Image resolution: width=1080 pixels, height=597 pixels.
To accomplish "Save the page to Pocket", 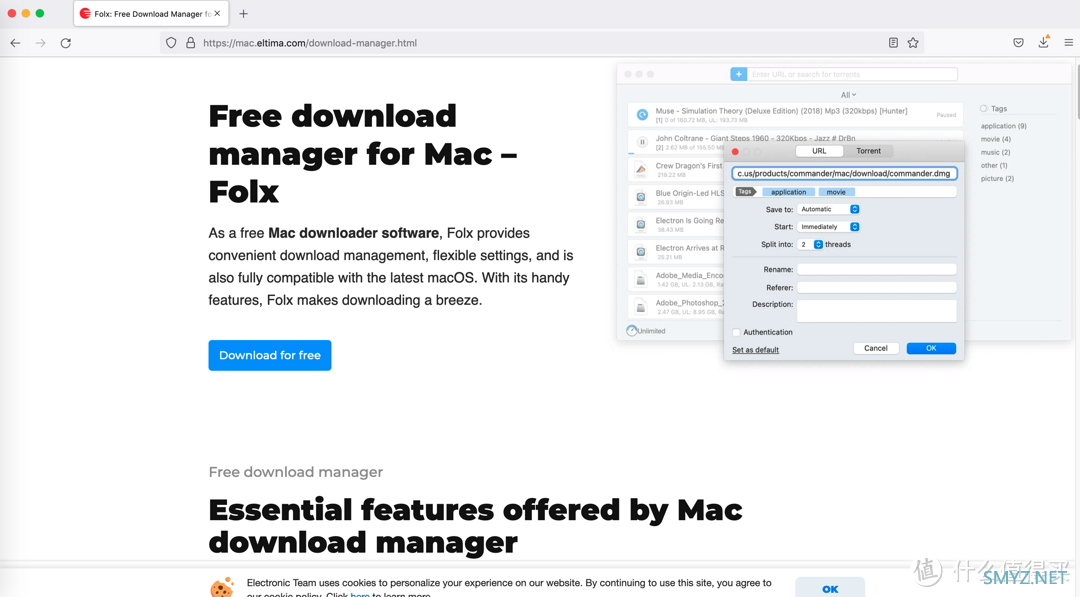I will click(1019, 43).
